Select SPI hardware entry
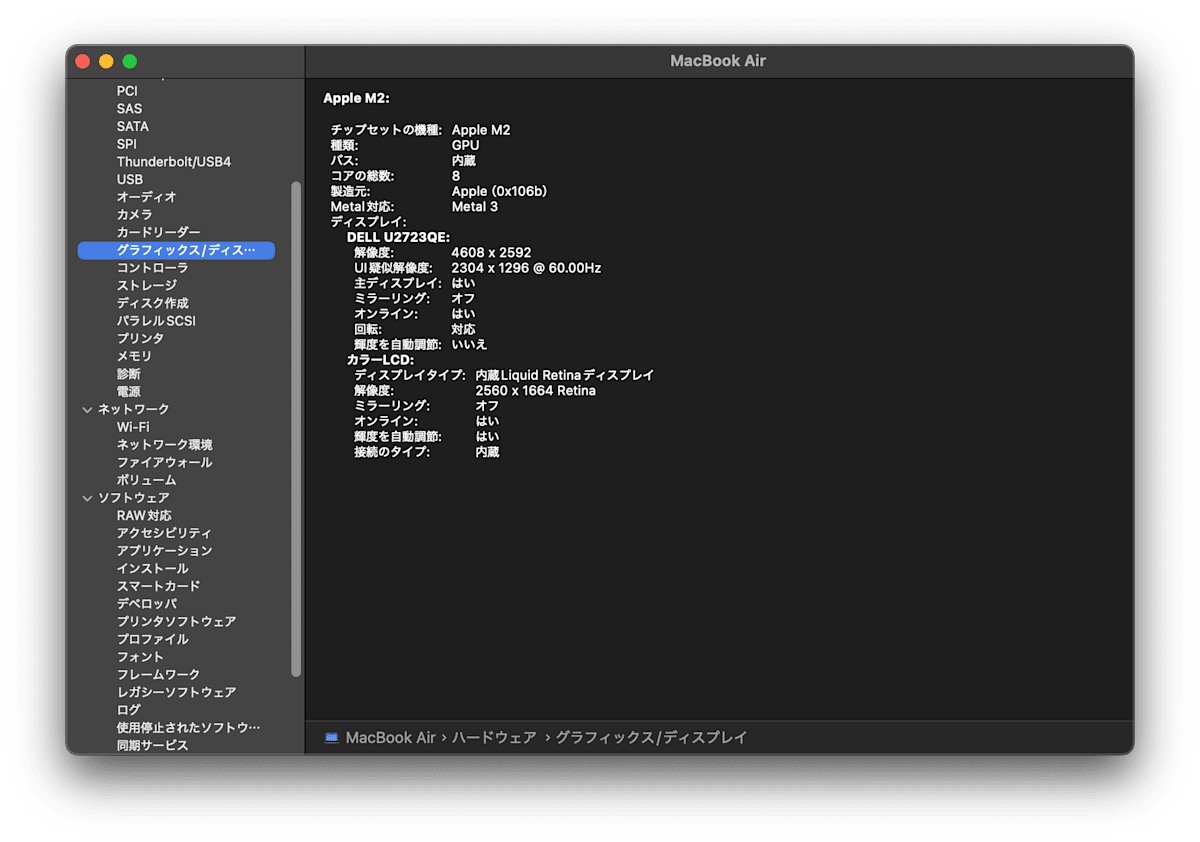 126,144
